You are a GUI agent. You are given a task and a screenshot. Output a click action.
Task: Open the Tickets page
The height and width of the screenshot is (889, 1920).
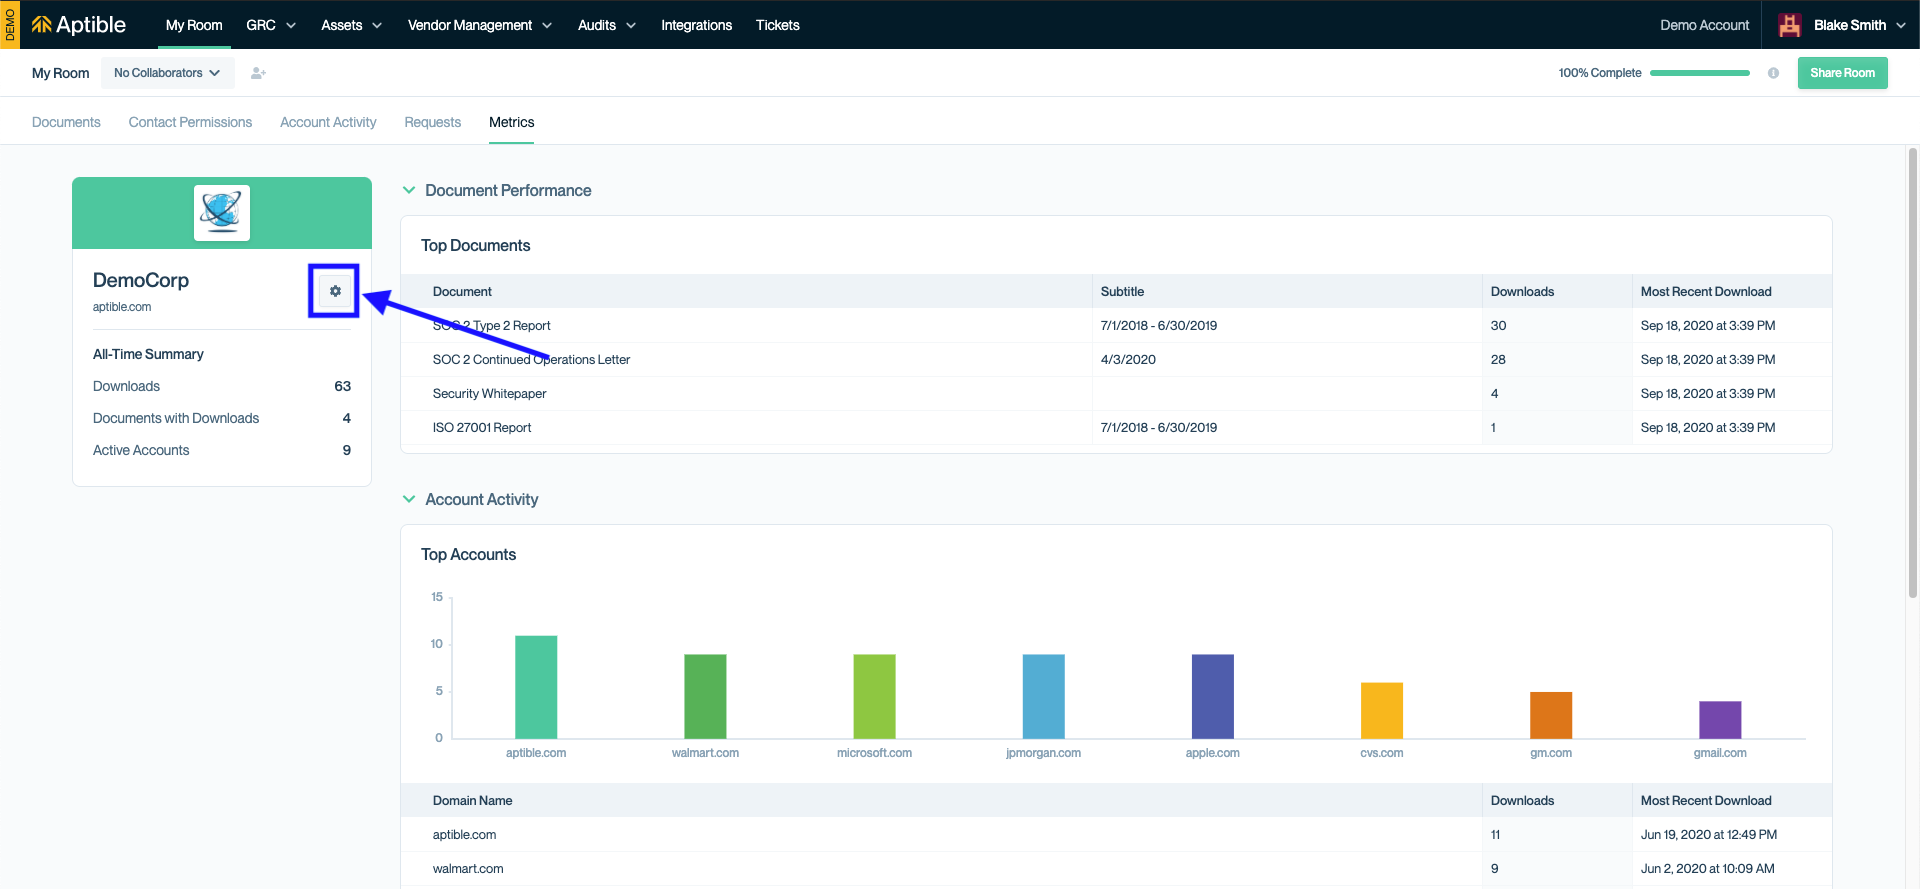(777, 25)
